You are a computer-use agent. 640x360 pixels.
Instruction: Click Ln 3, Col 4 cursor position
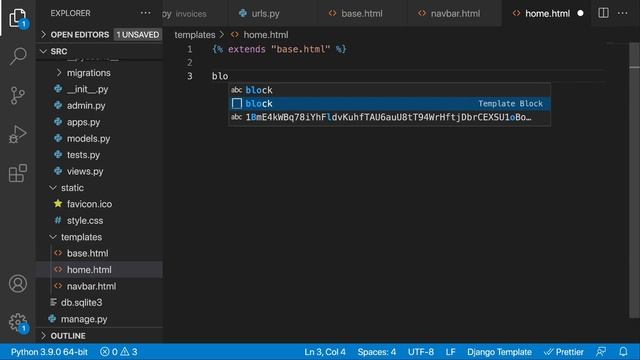(x=325, y=352)
